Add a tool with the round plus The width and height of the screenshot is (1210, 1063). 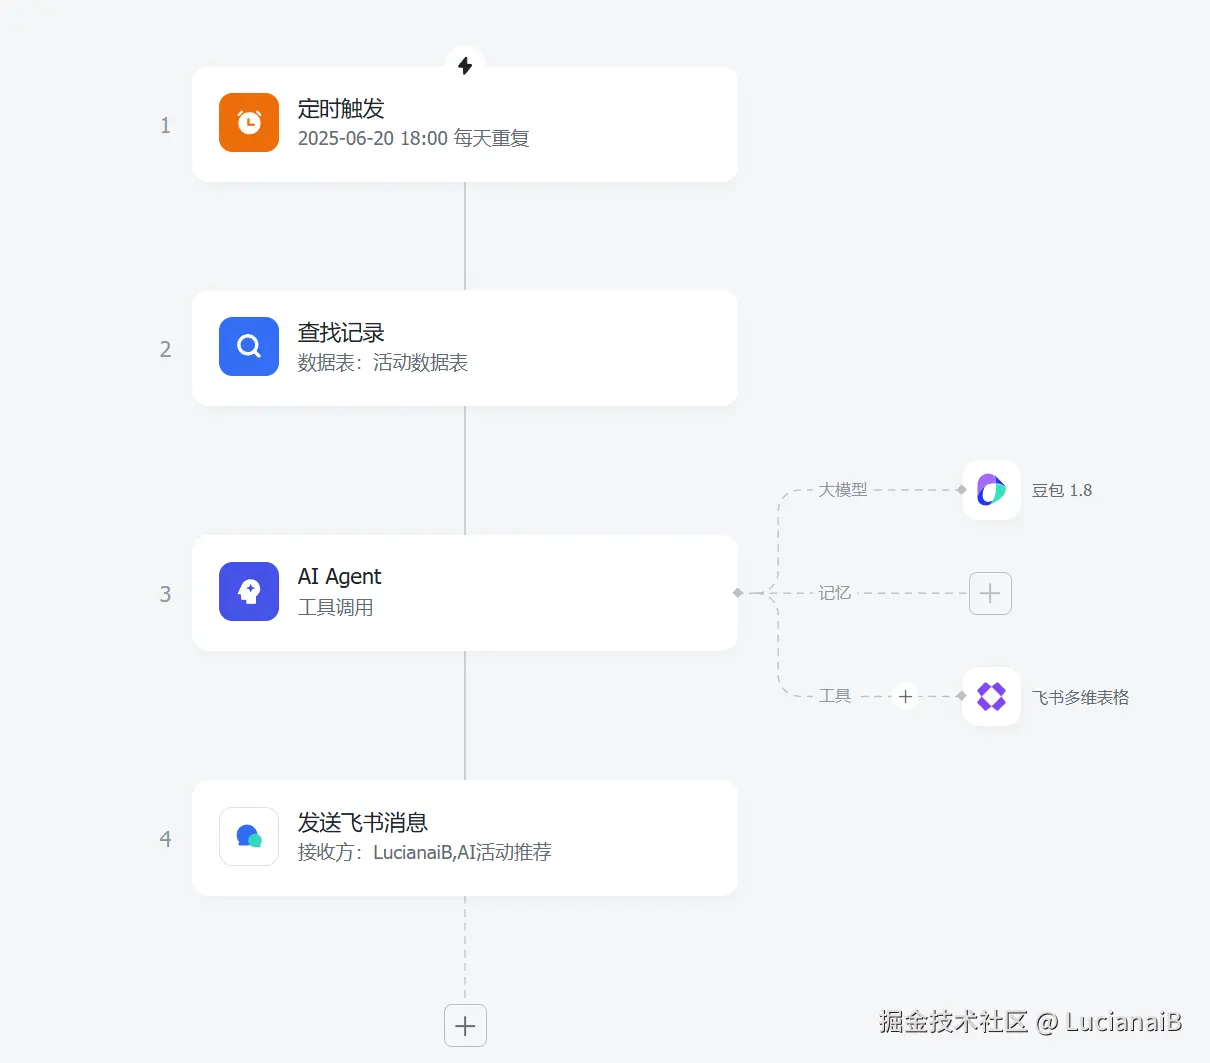pyautogui.click(x=905, y=696)
